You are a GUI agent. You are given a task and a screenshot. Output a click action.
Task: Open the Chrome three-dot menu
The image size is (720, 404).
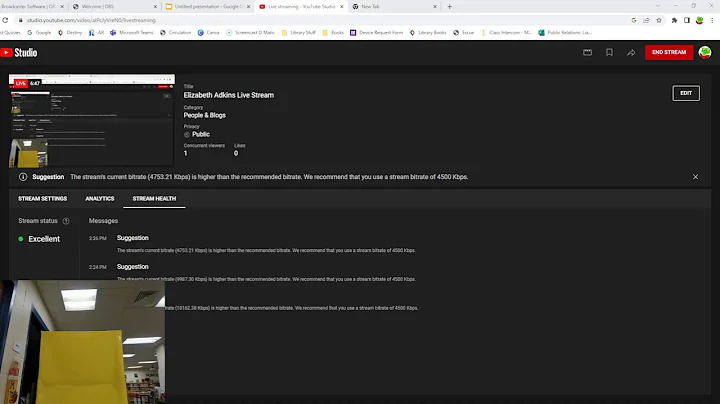(712, 20)
